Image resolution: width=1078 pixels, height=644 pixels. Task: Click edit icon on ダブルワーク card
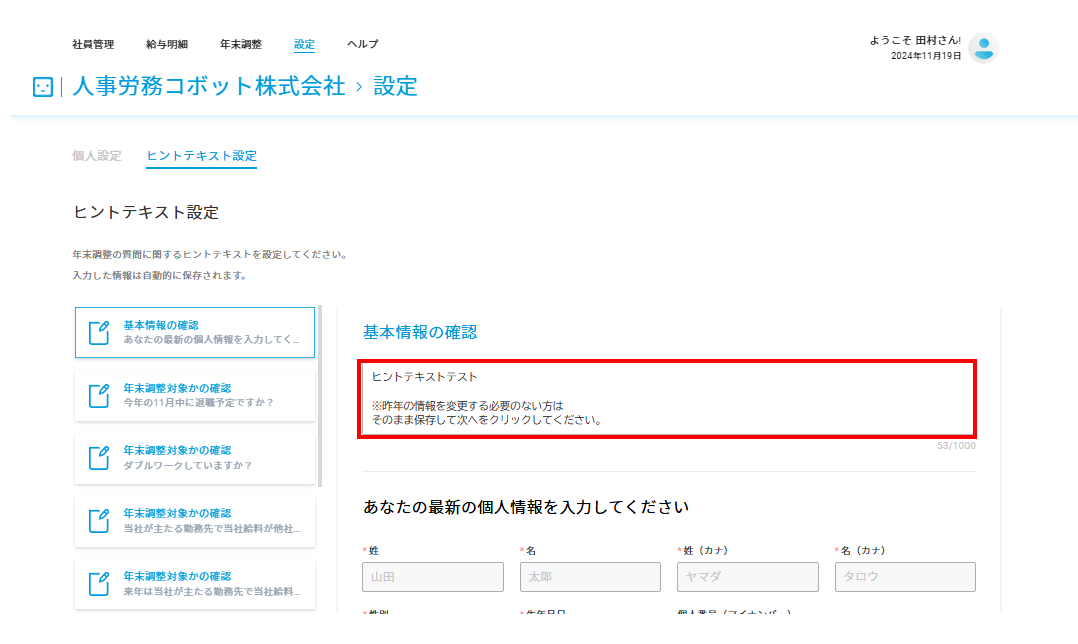99,458
